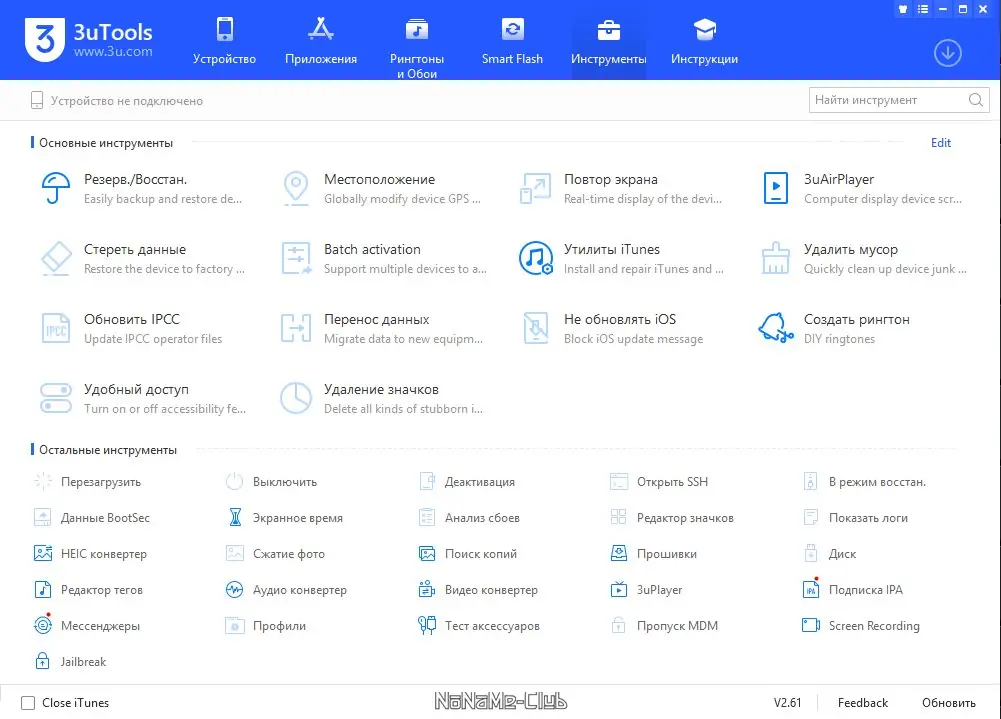Click the search magnifier icon
The width and height of the screenshot is (1001, 719).
coord(975,100)
